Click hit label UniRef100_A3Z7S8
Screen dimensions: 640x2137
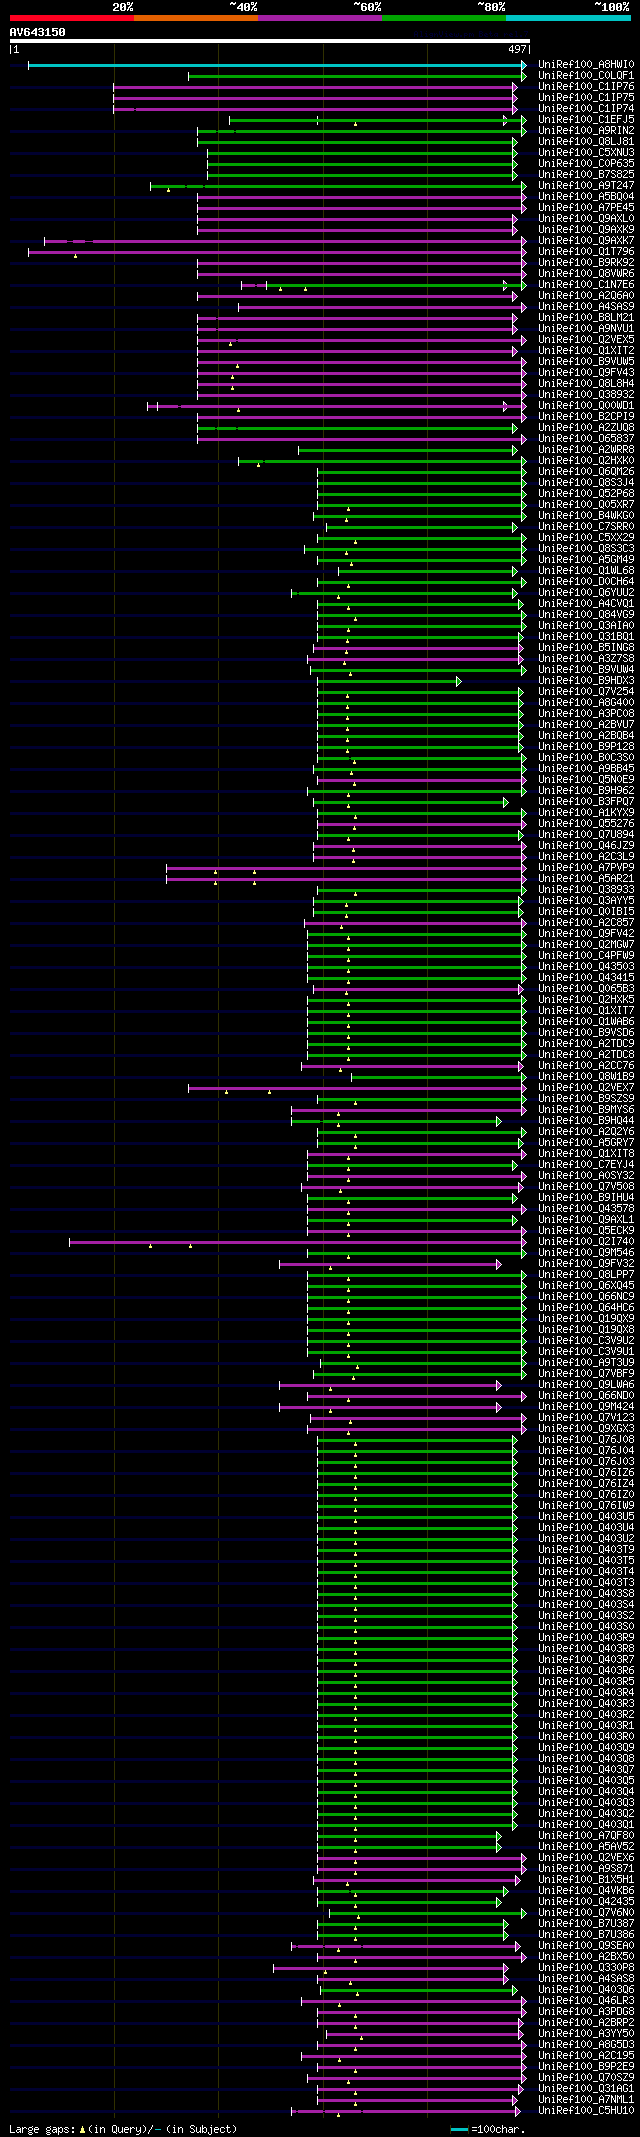click(x=586, y=659)
